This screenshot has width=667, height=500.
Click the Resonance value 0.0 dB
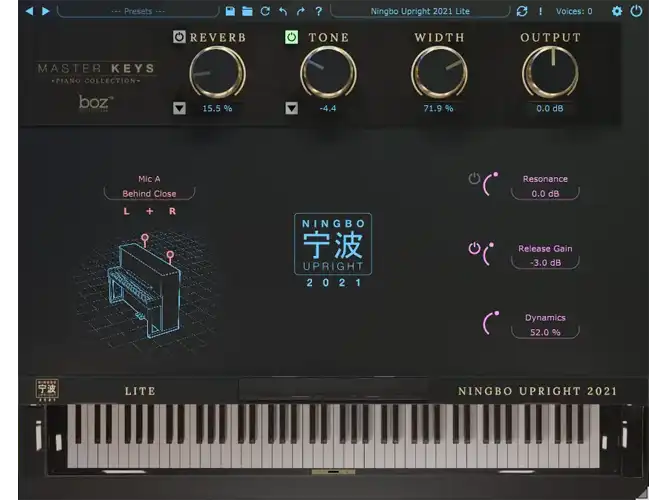[545, 194]
